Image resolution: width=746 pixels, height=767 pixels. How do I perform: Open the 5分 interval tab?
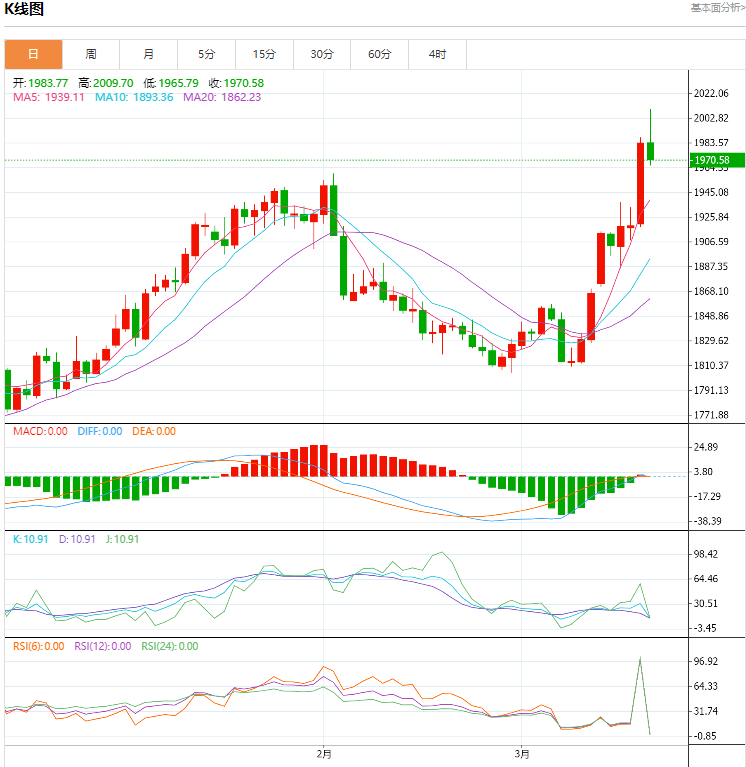tap(206, 54)
